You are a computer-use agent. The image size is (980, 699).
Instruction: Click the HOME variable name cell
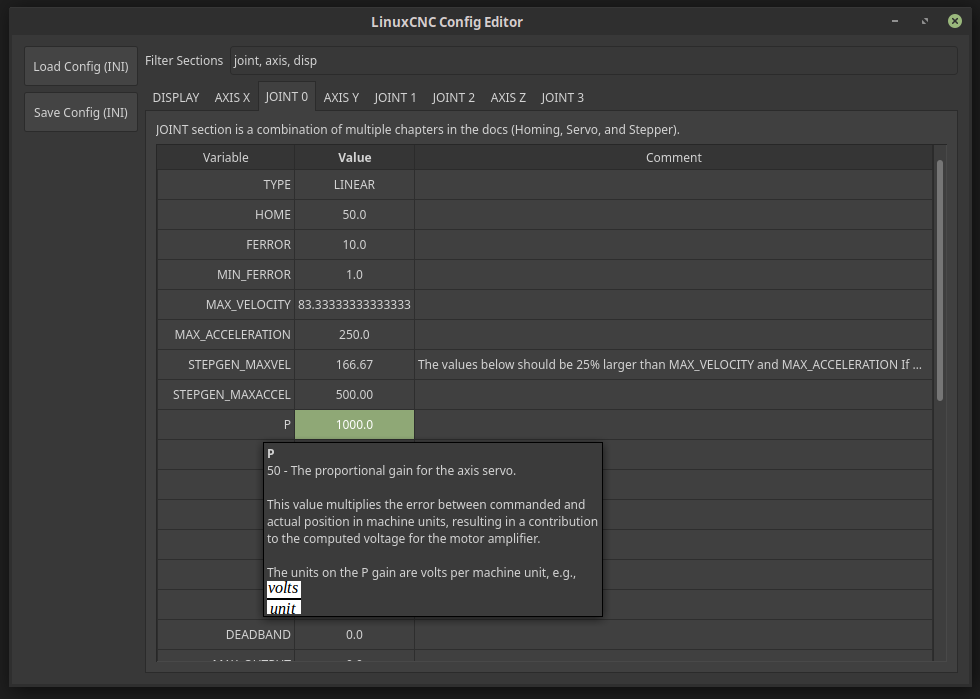click(x=226, y=214)
